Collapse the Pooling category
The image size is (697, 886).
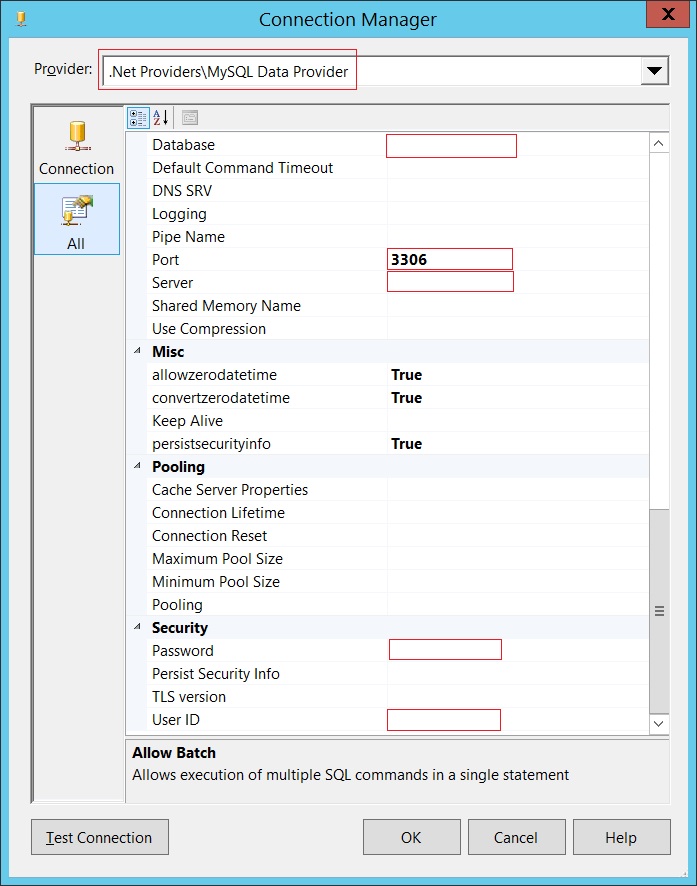tap(137, 466)
